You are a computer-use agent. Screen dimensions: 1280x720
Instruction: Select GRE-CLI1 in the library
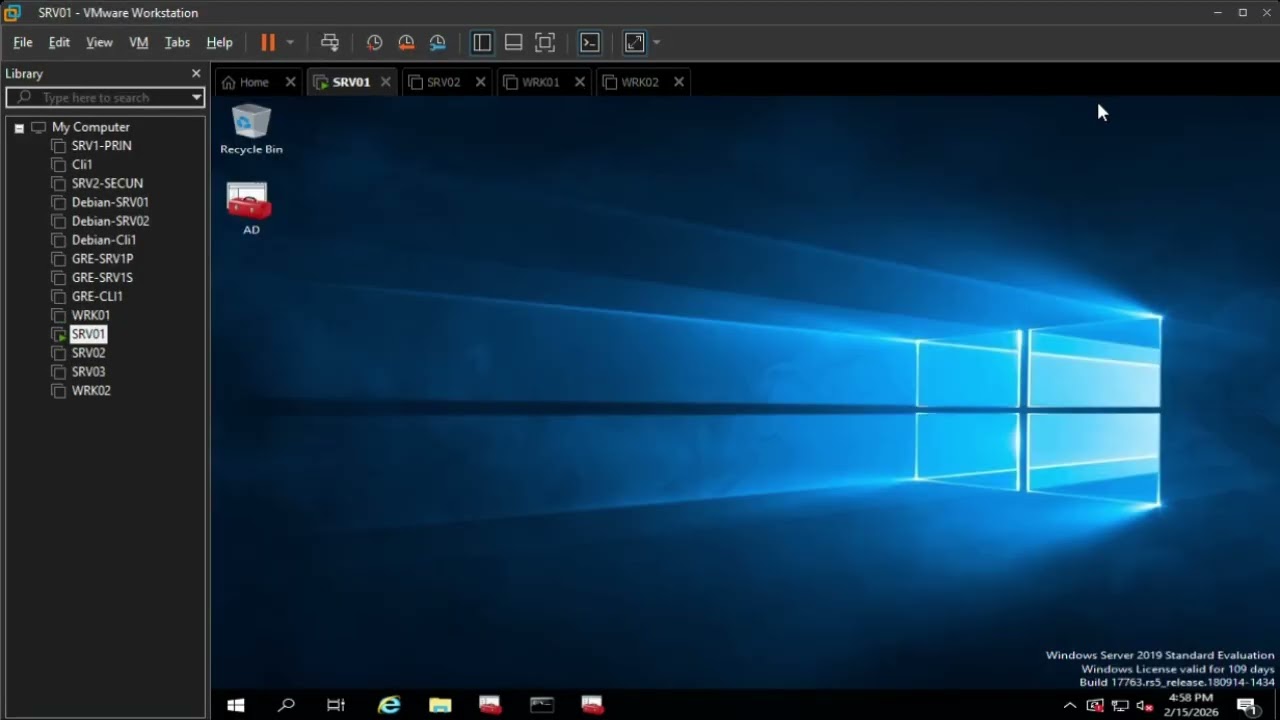click(97, 297)
